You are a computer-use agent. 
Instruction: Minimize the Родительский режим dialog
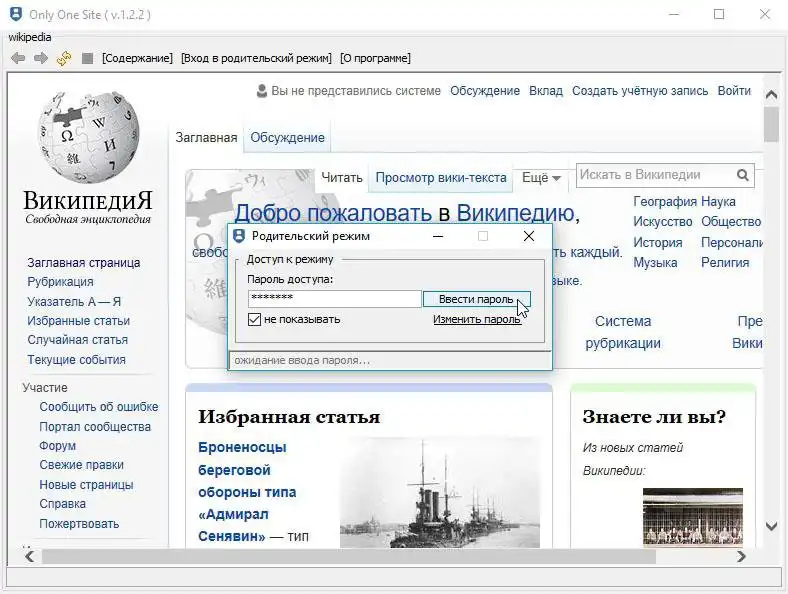coord(438,236)
